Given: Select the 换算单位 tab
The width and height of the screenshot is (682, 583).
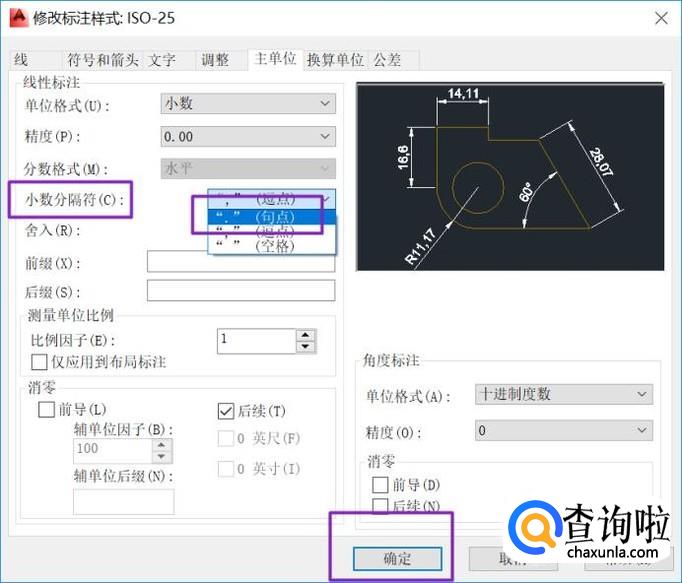Looking at the screenshot, I should tap(335, 60).
